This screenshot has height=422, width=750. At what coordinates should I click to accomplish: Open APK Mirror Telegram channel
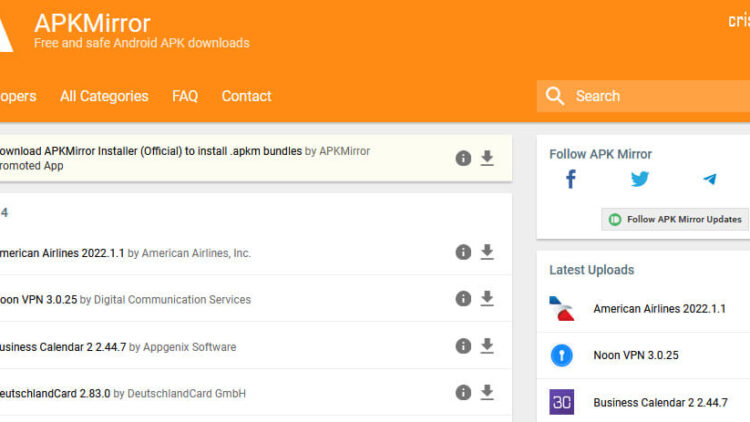[709, 180]
